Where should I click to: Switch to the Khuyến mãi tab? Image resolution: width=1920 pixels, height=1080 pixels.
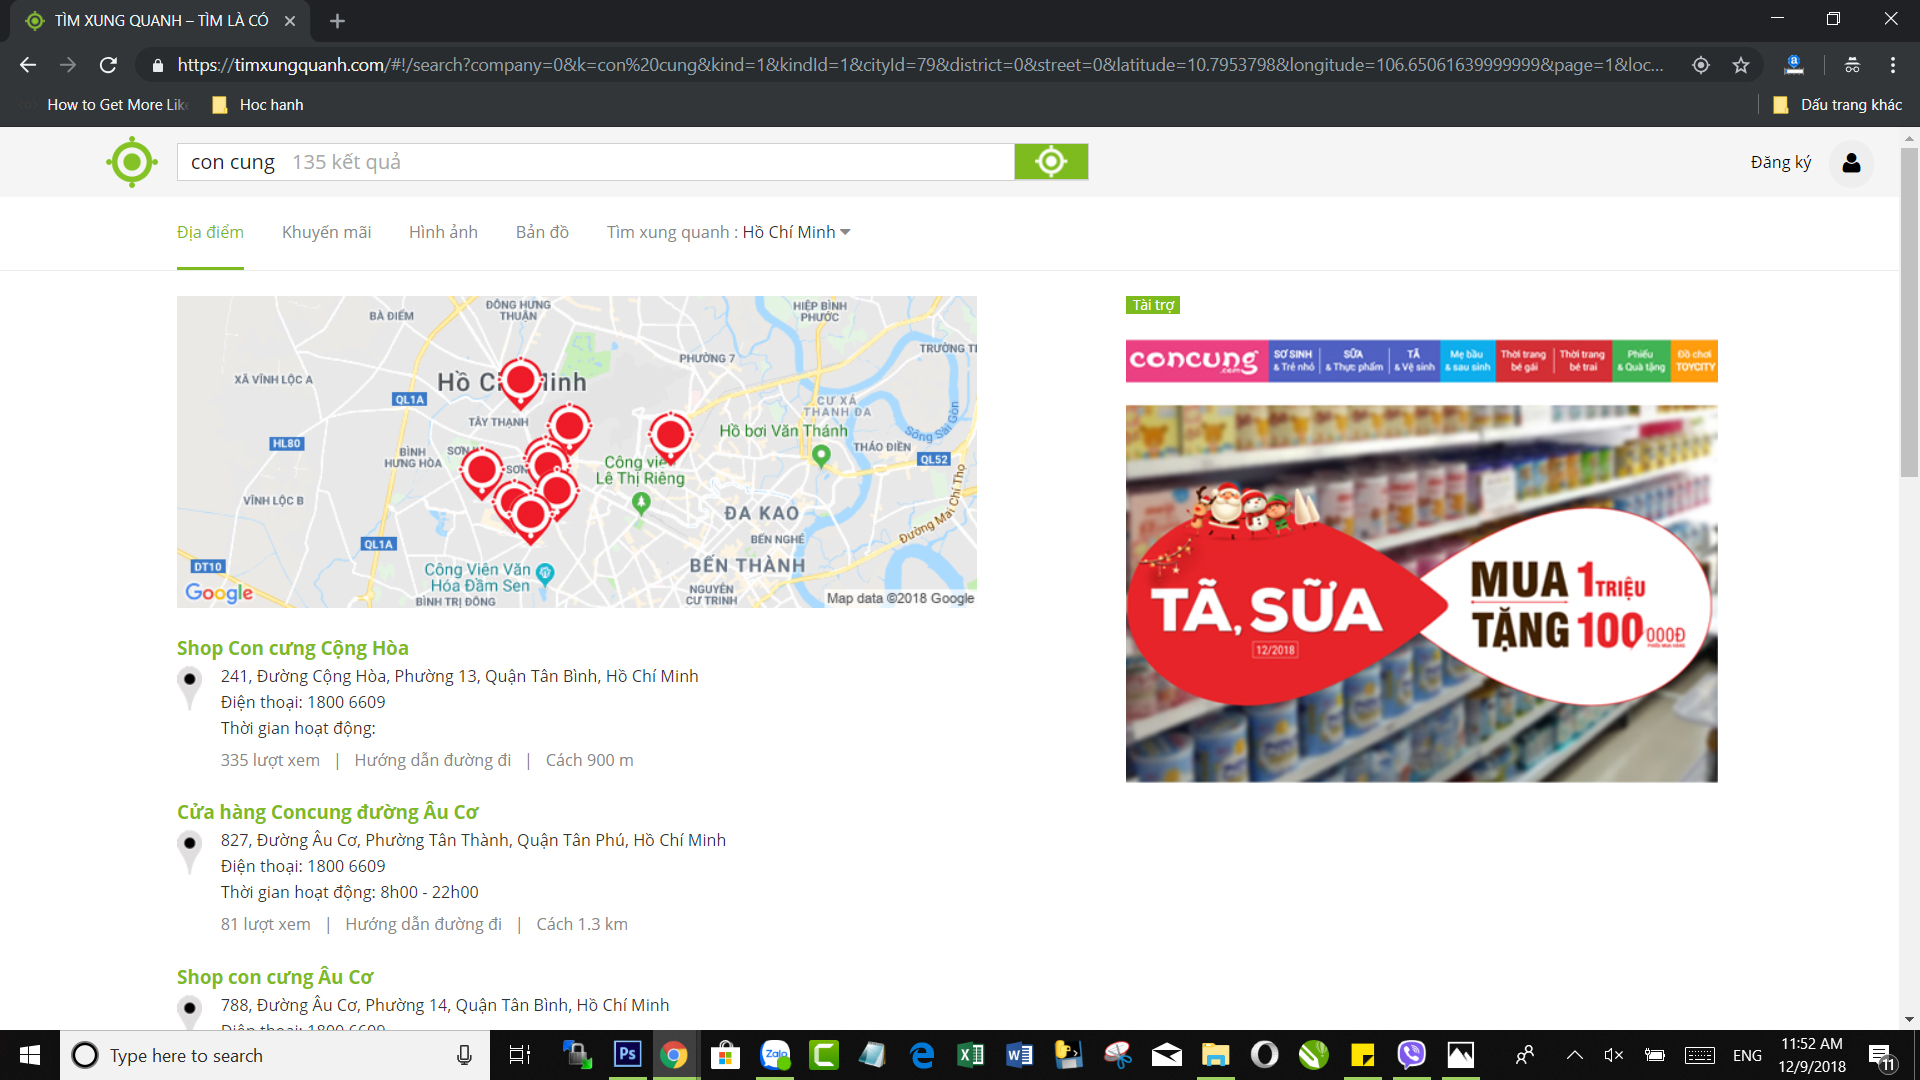[x=326, y=232]
